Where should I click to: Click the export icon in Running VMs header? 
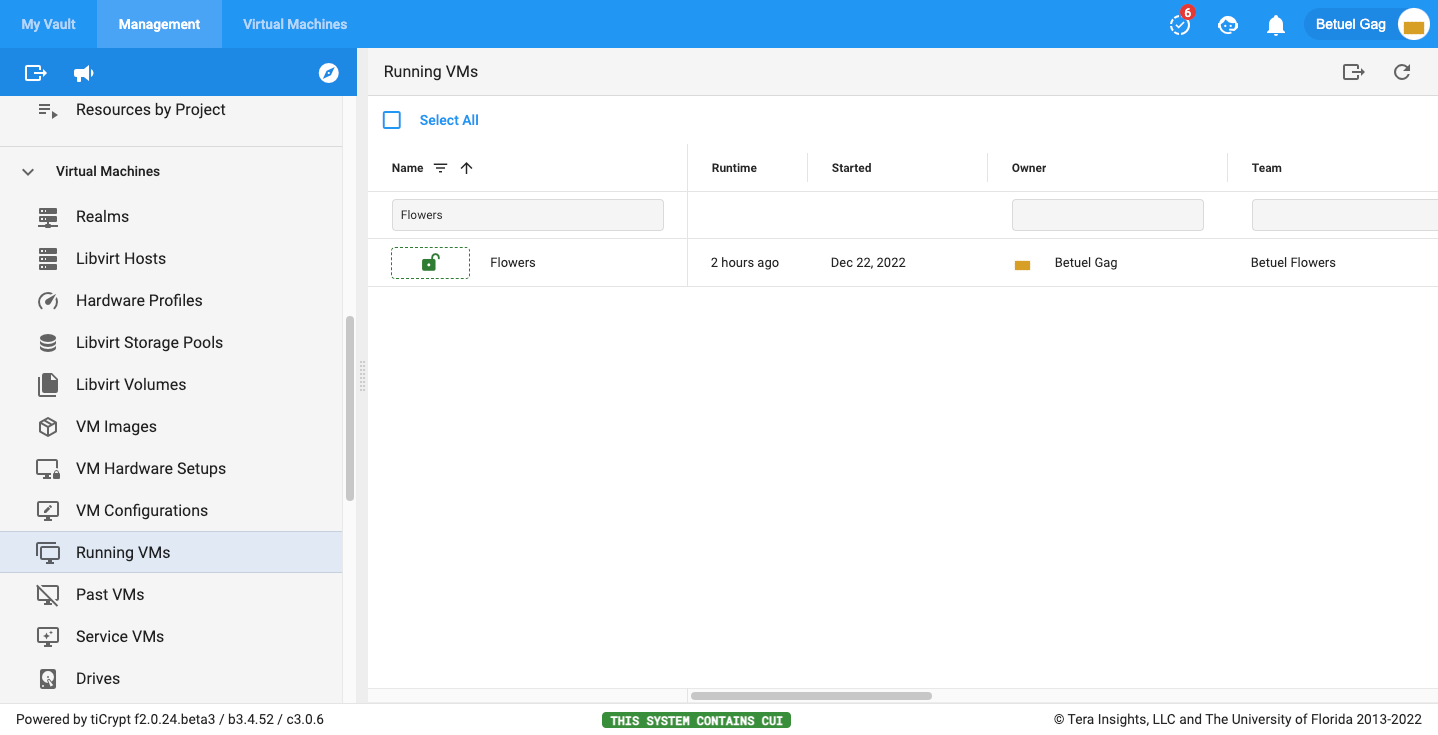coord(1353,72)
